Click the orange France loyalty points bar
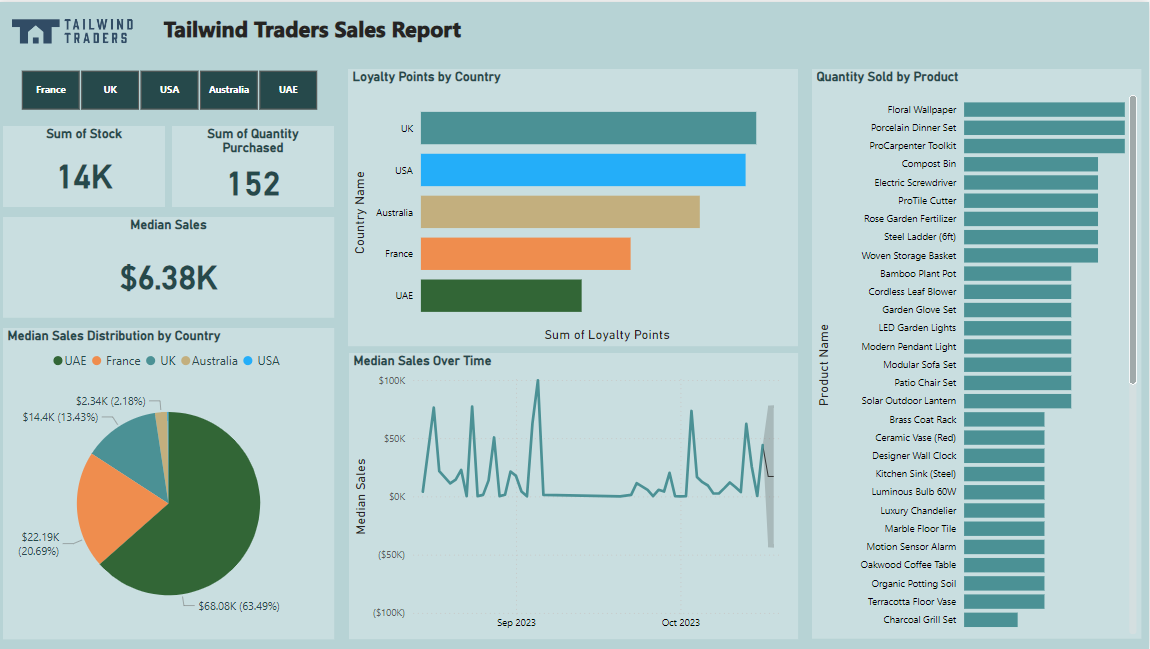1150x649 pixels. (x=526, y=254)
